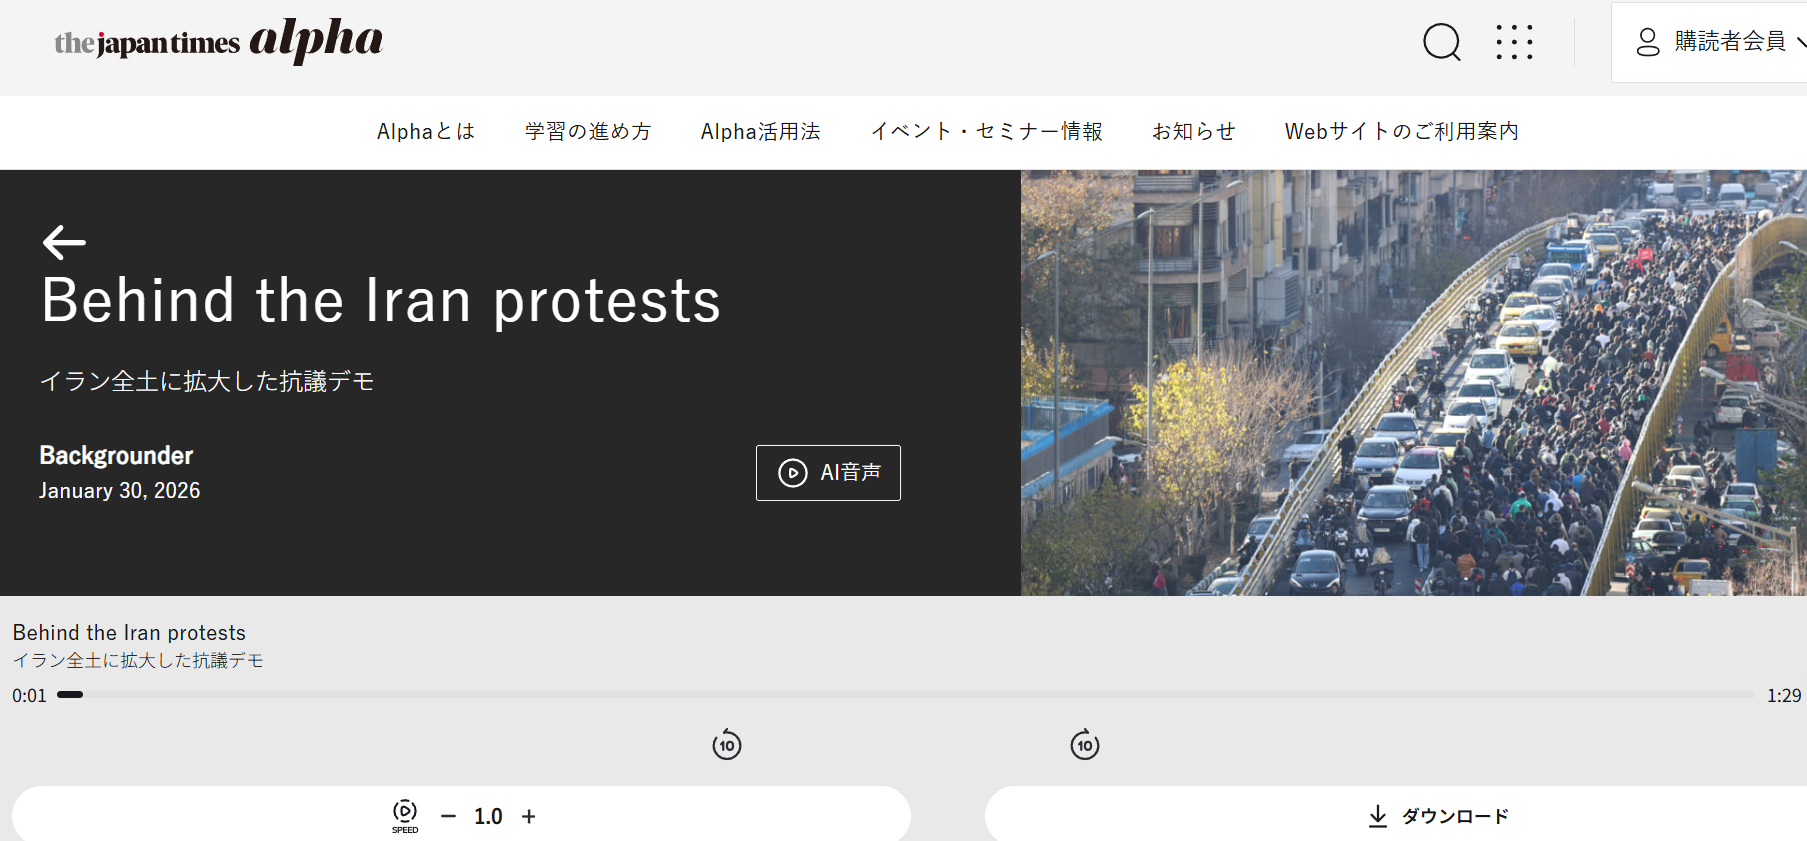Viewport: 1807px width, 841px height.
Task: Open the Alphaとは menu item
Action: tap(426, 131)
